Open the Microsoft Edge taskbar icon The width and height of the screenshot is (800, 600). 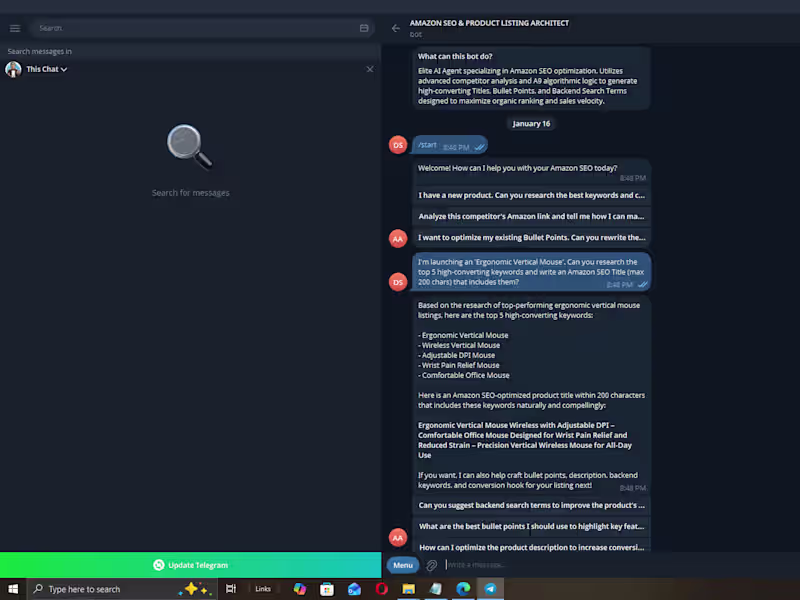463,589
